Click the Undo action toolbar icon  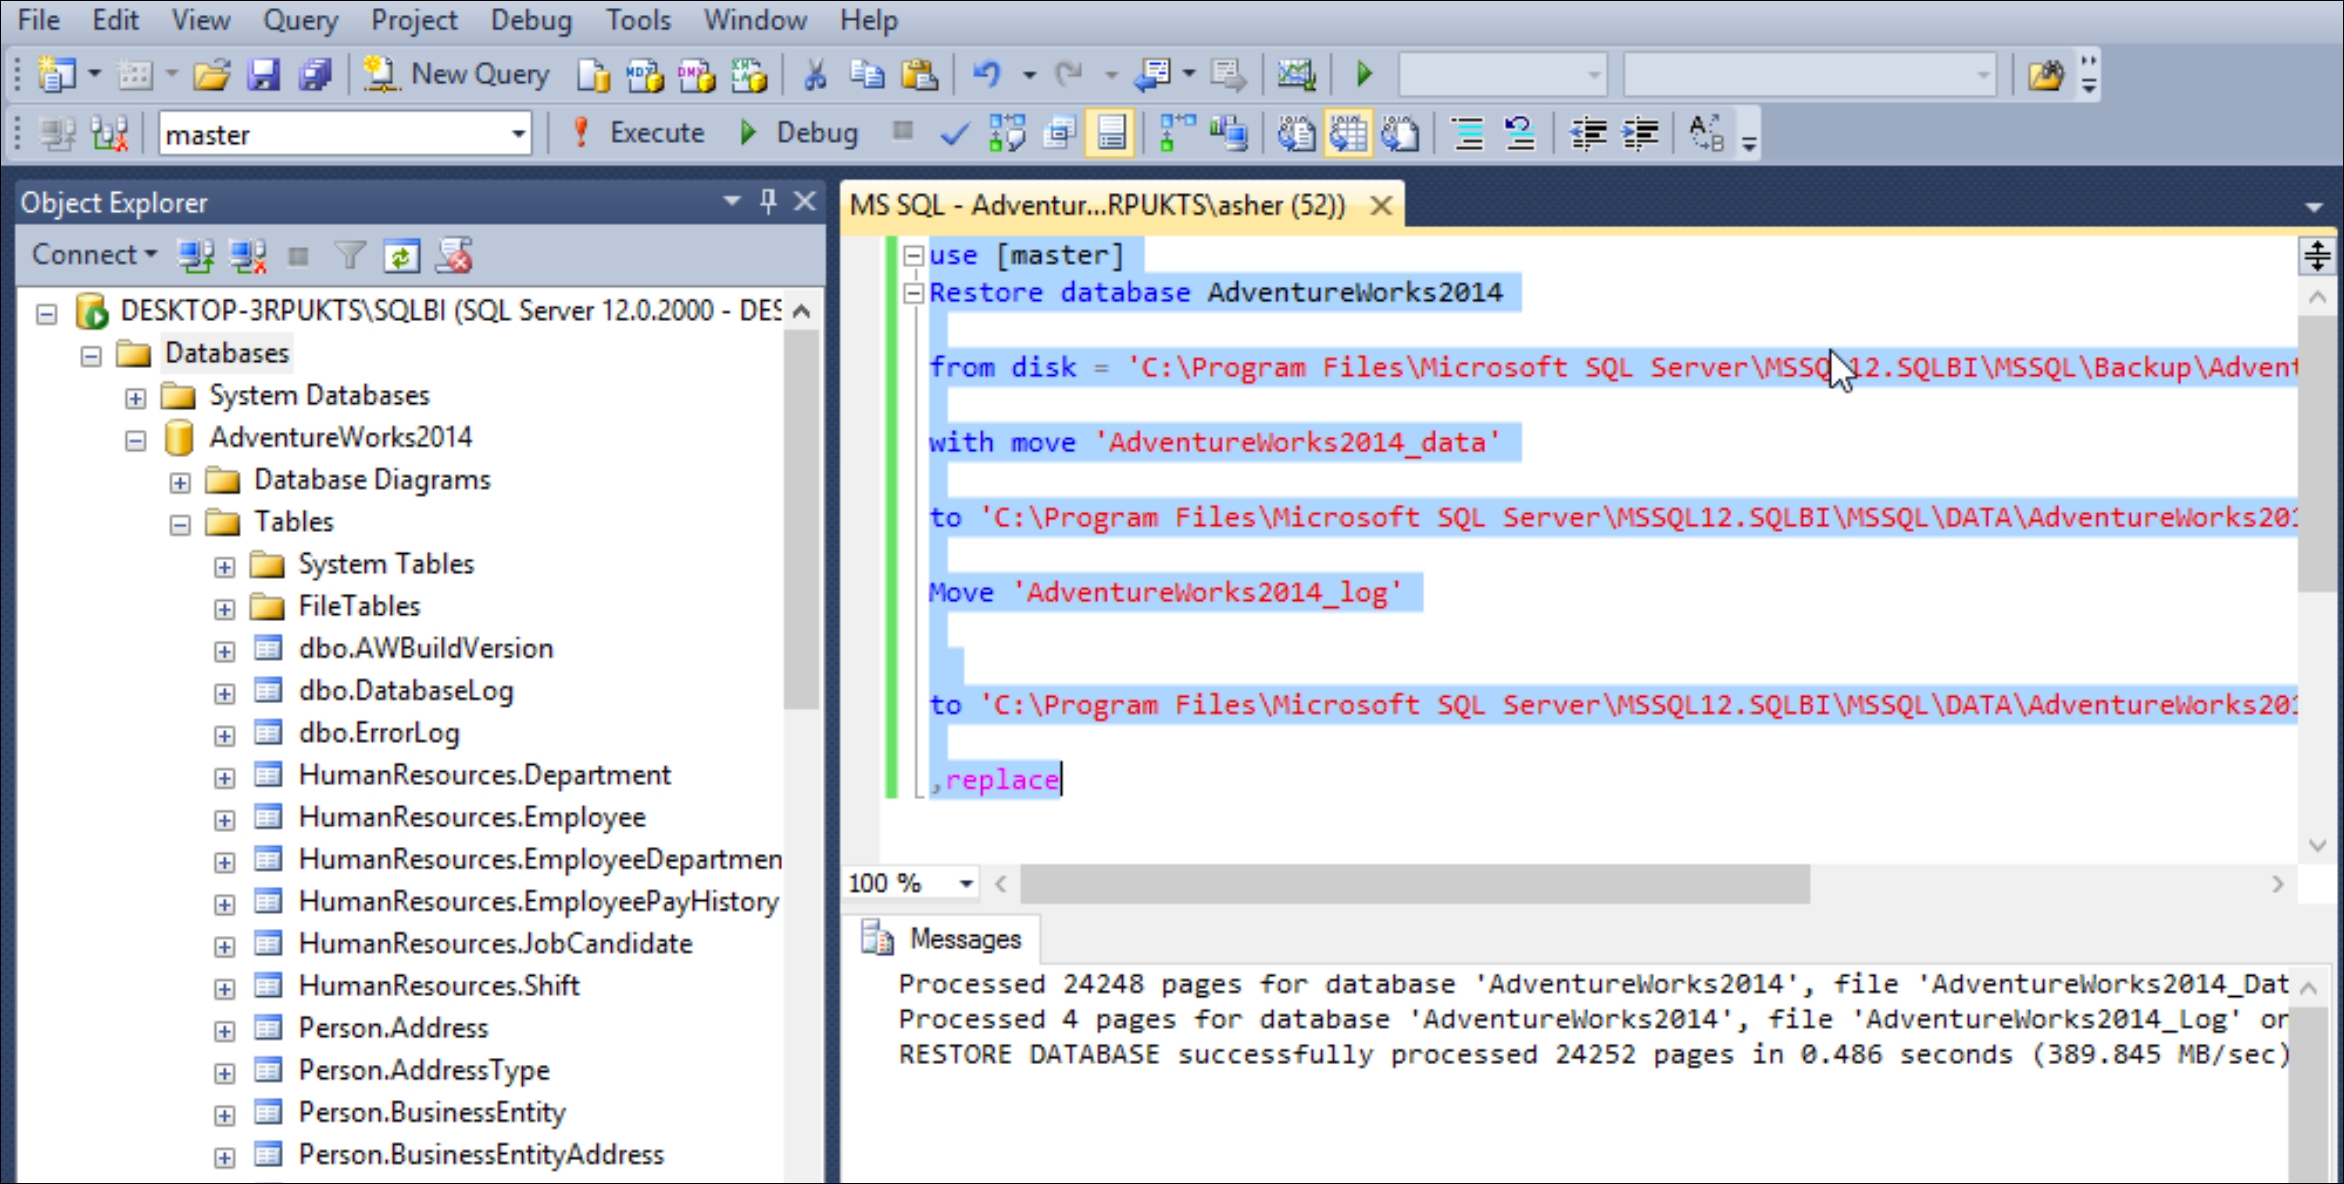point(983,74)
